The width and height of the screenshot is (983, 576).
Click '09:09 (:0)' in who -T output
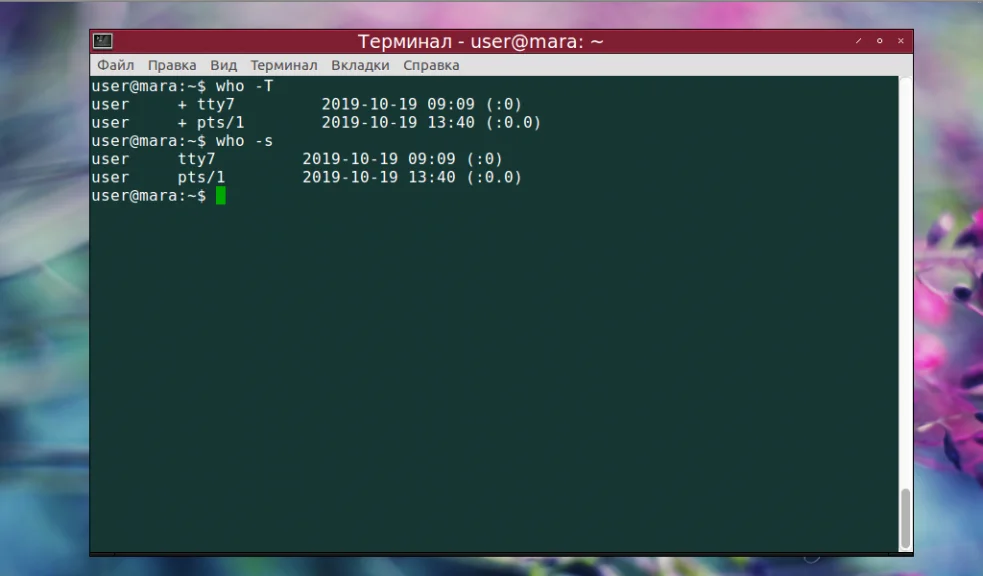coord(475,104)
